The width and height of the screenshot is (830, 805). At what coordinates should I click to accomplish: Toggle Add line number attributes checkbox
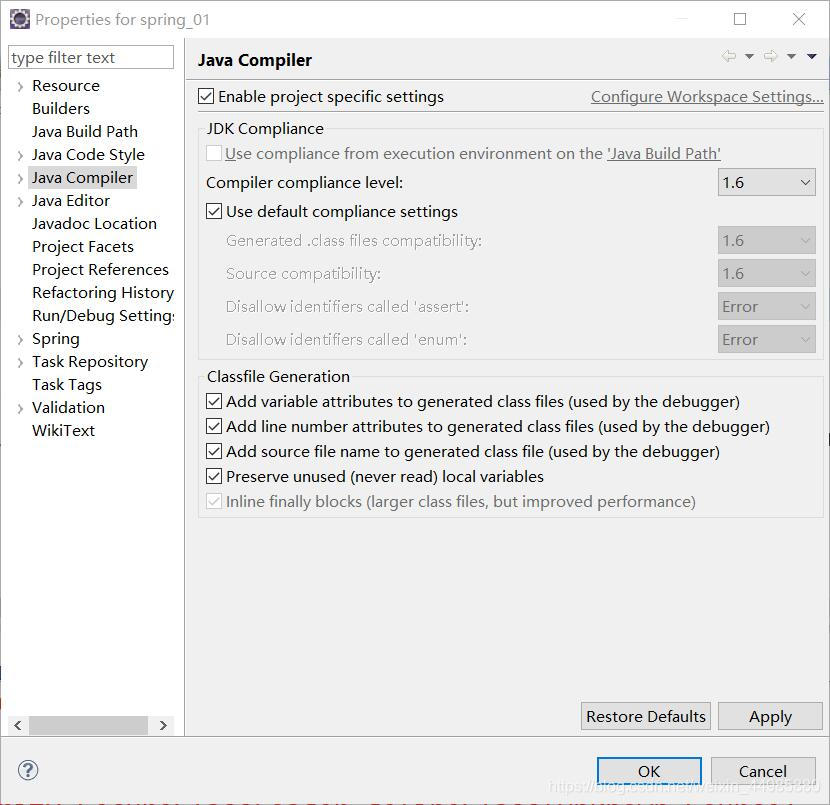pyautogui.click(x=214, y=426)
